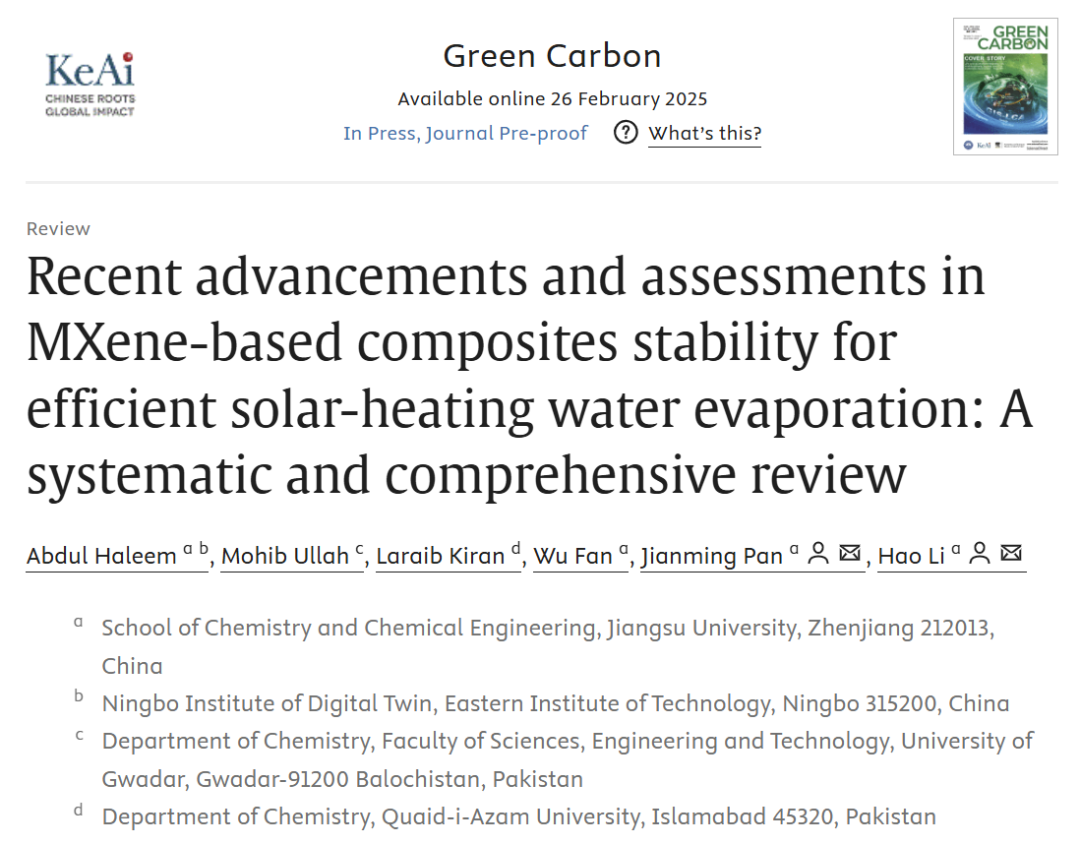This screenshot has width=1080, height=844.
Task: Select the Hao Li author name
Action: [x=911, y=556]
